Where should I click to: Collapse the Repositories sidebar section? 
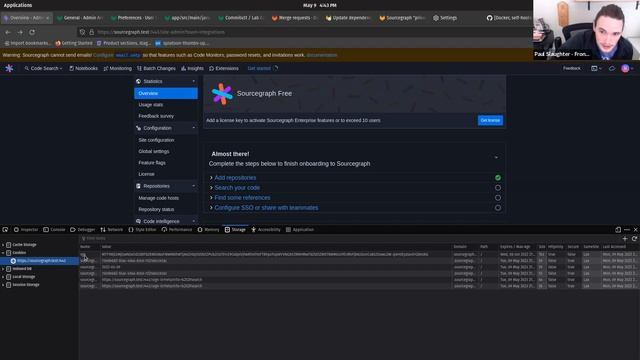coord(193,186)
